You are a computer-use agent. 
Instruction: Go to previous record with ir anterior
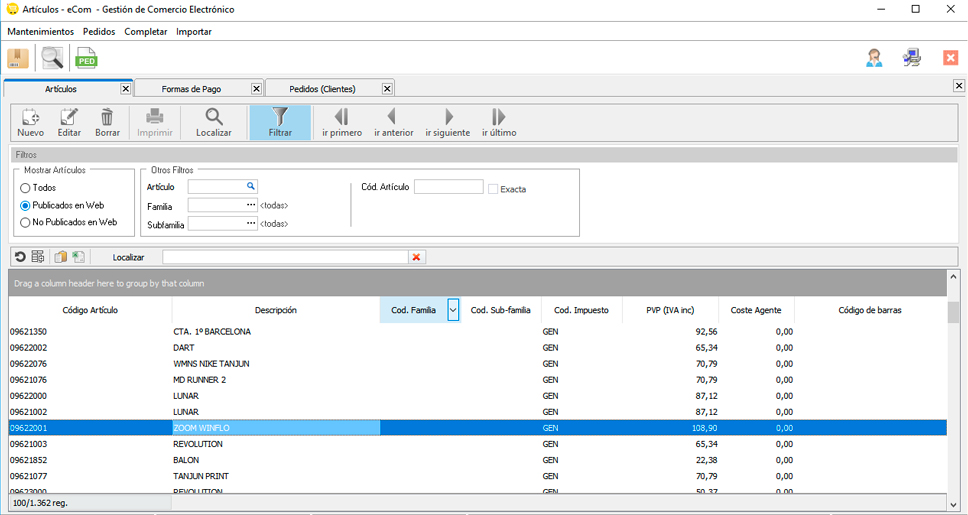point(393,123)
